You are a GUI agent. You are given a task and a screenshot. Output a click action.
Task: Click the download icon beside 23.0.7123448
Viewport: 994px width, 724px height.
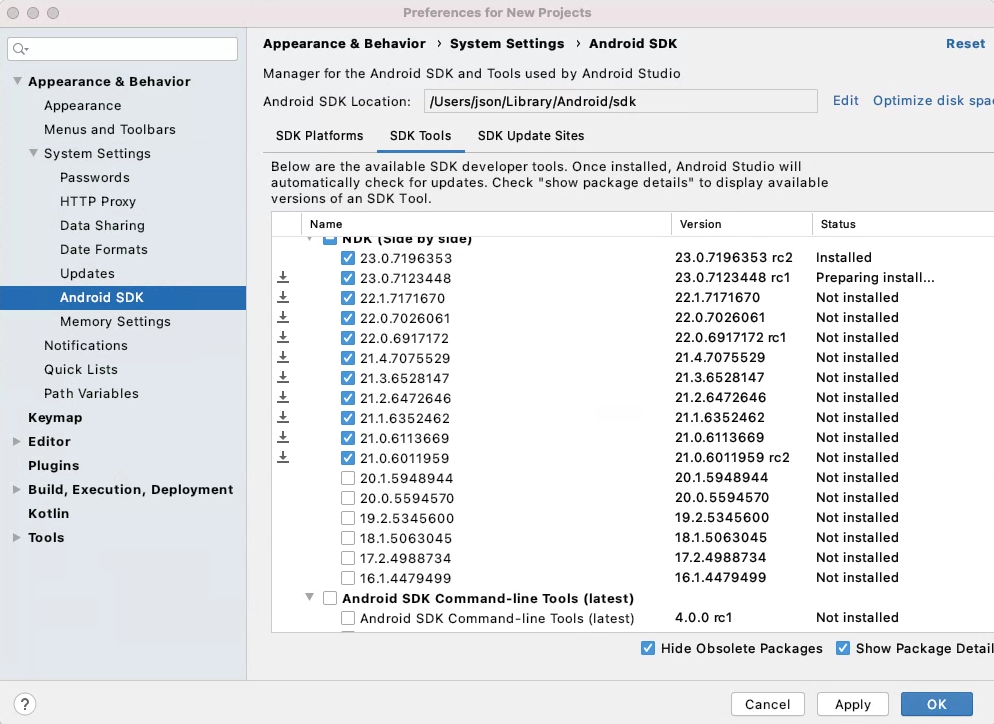[283, 277]
